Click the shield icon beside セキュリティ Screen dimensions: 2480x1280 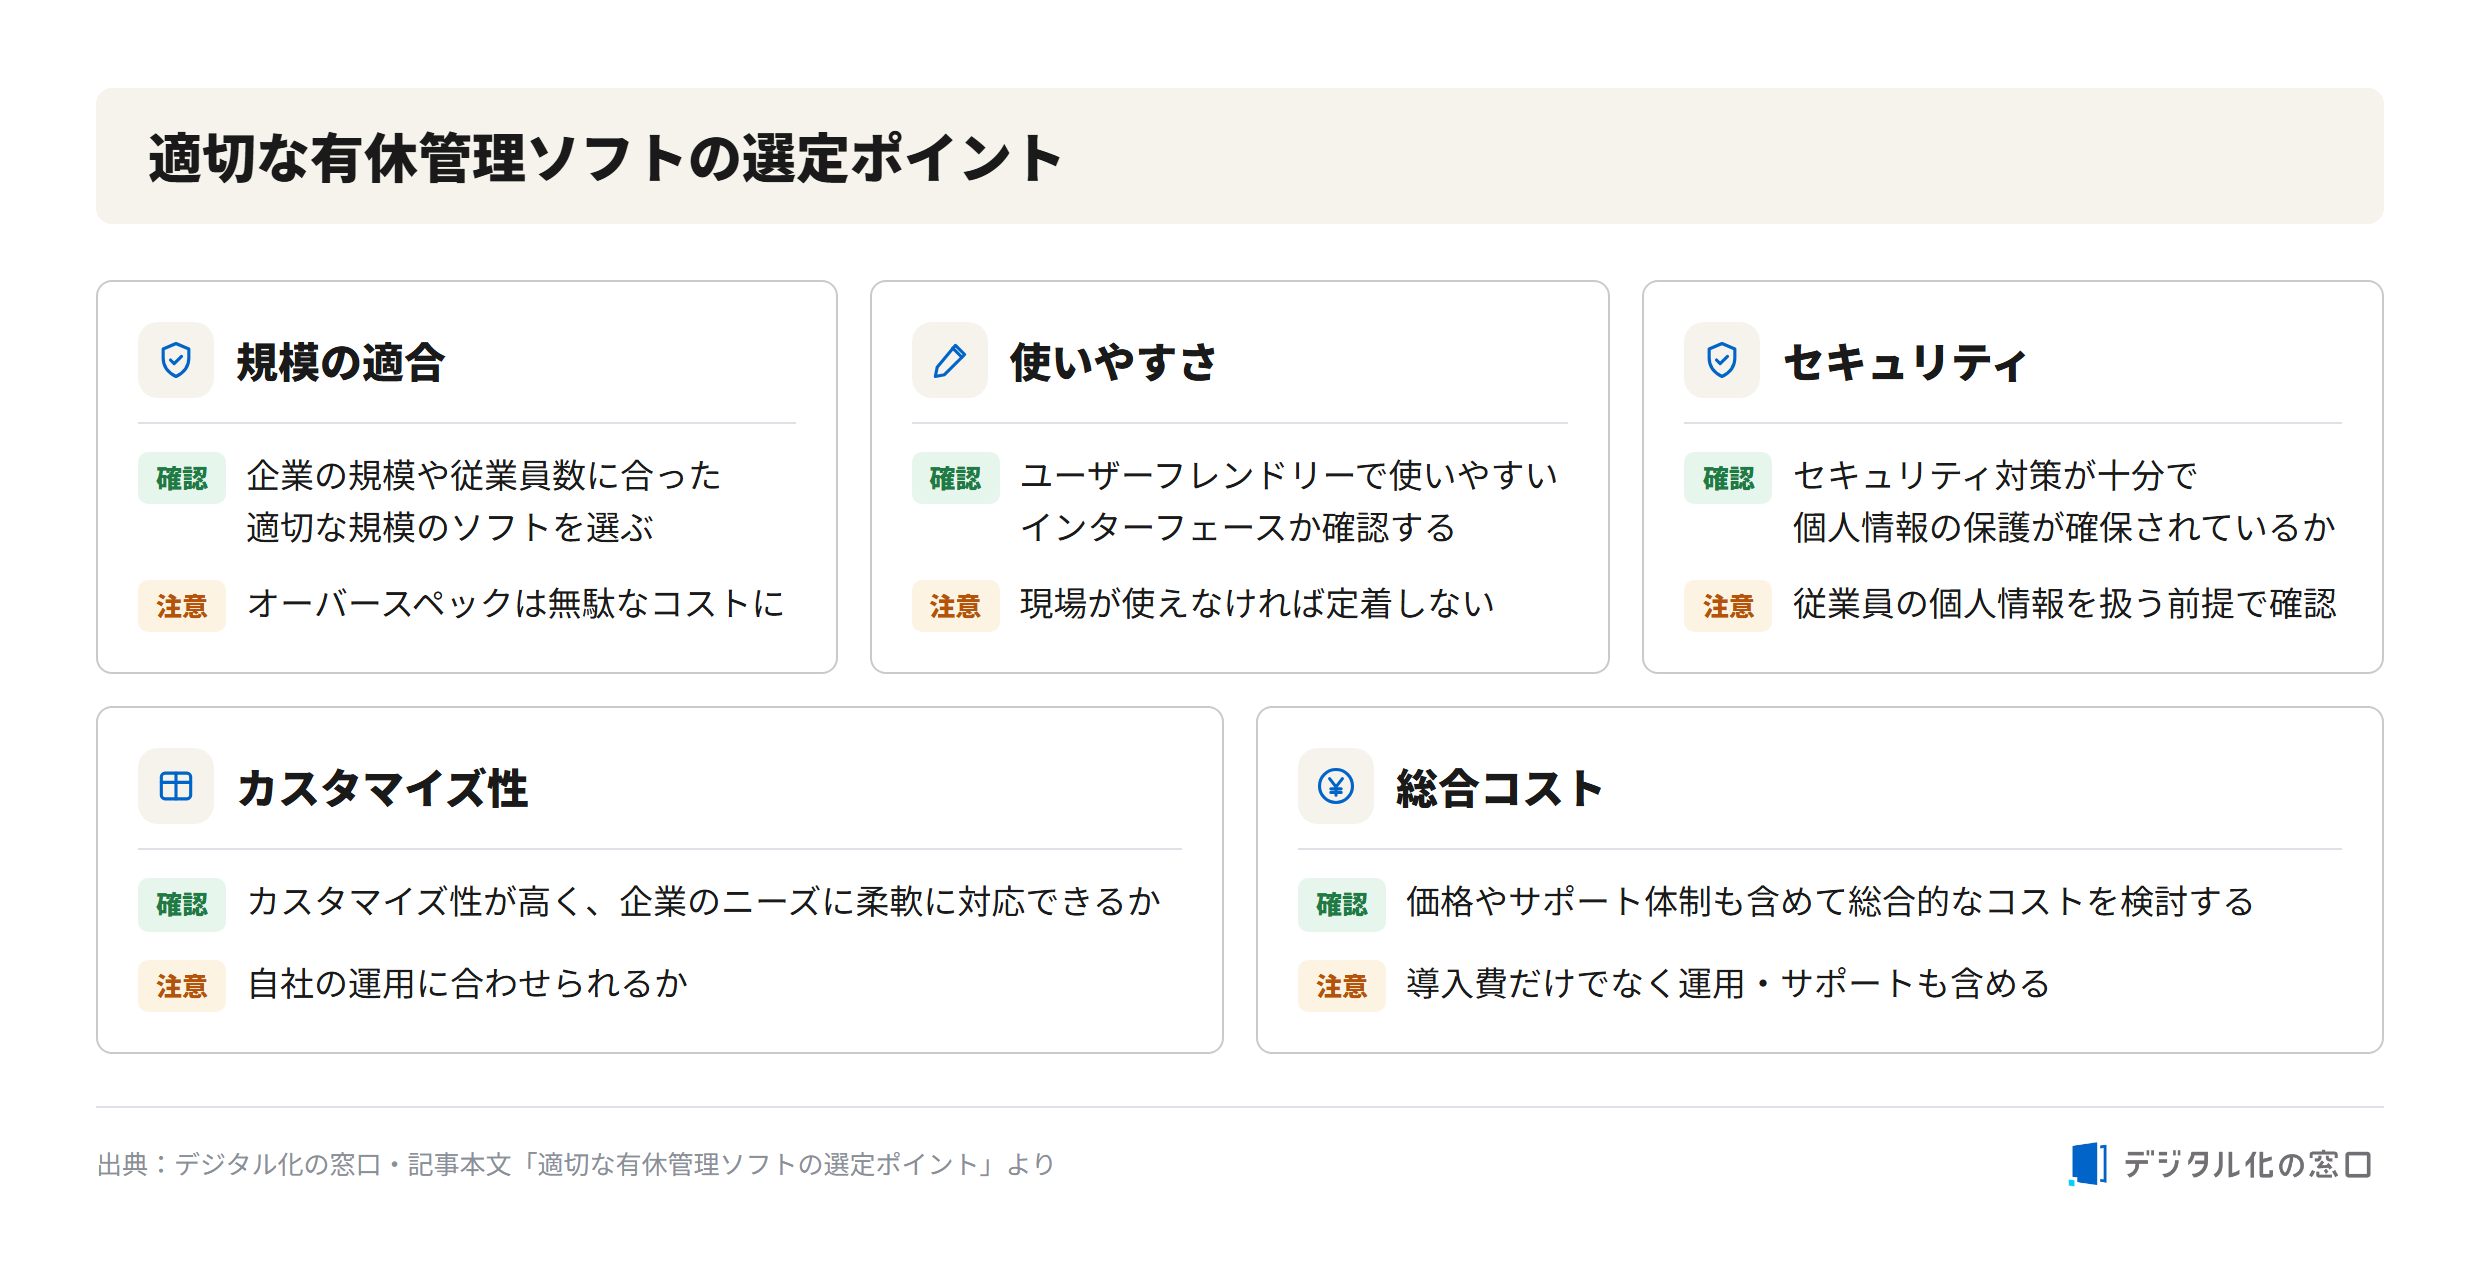1722,360
